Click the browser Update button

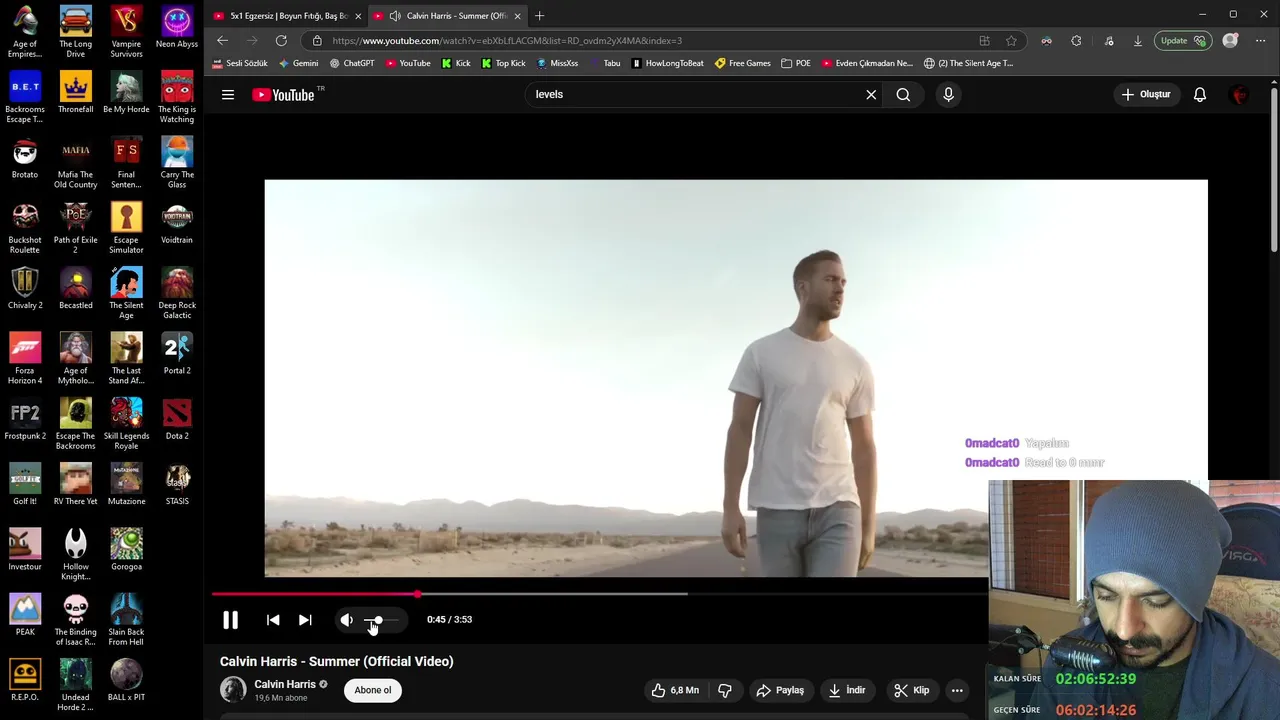1182,41
